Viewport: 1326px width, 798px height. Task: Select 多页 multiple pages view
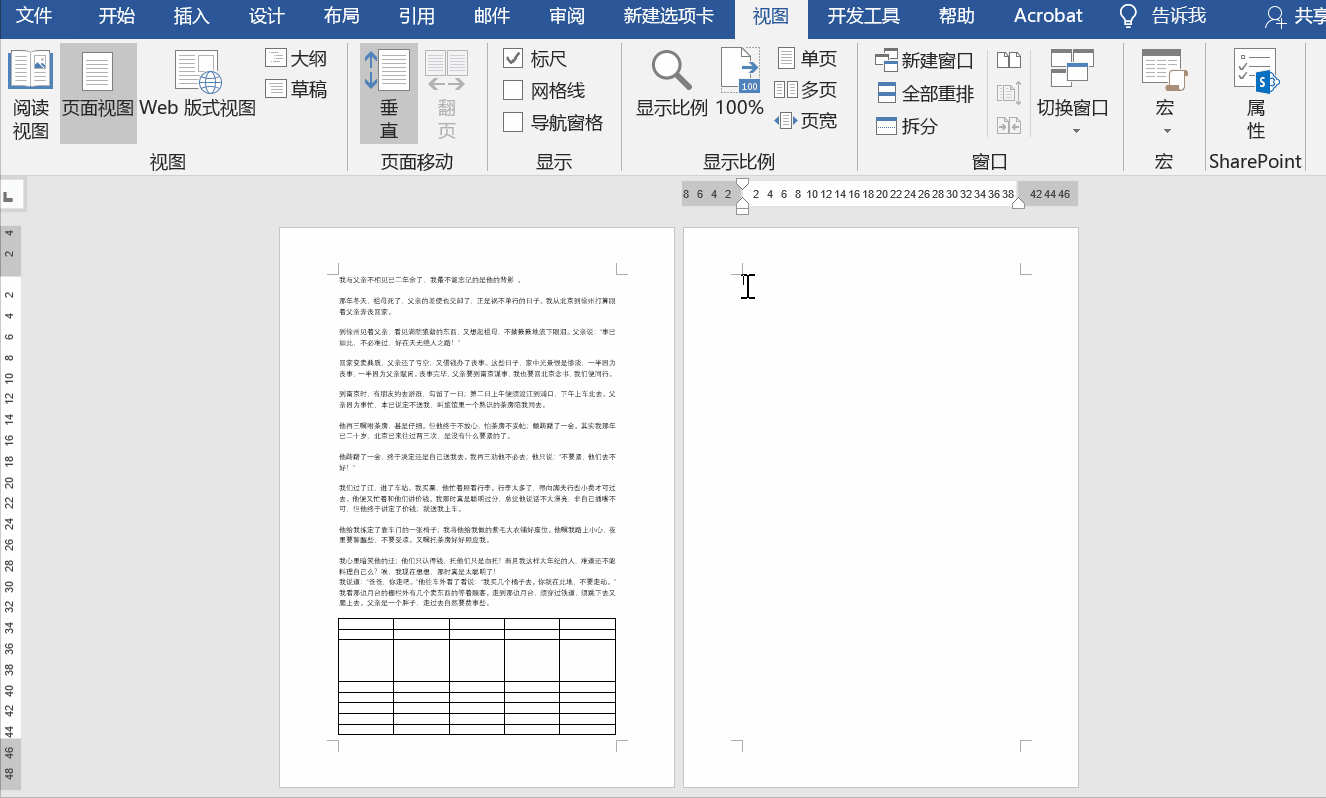(x=805, y=88)
